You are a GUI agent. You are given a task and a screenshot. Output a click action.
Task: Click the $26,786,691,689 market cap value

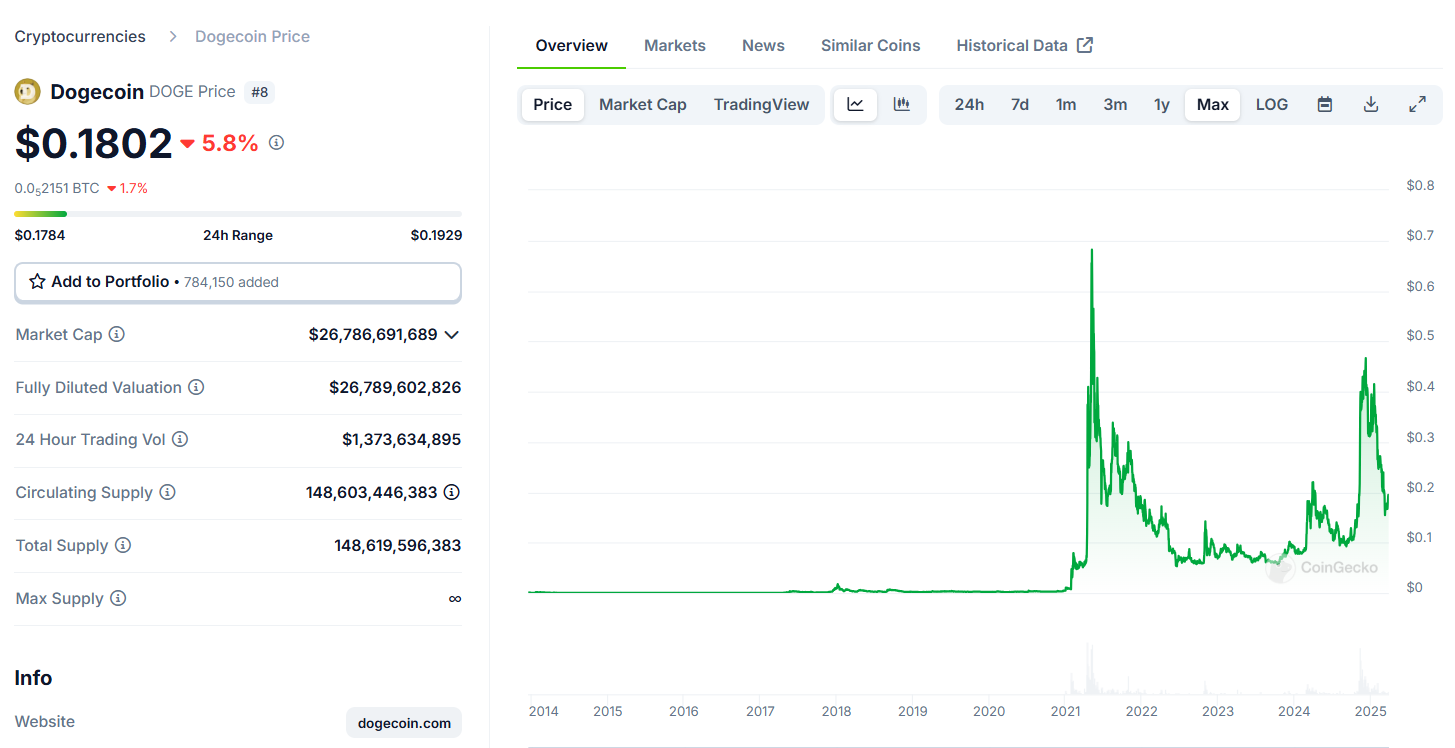point(373,334)
